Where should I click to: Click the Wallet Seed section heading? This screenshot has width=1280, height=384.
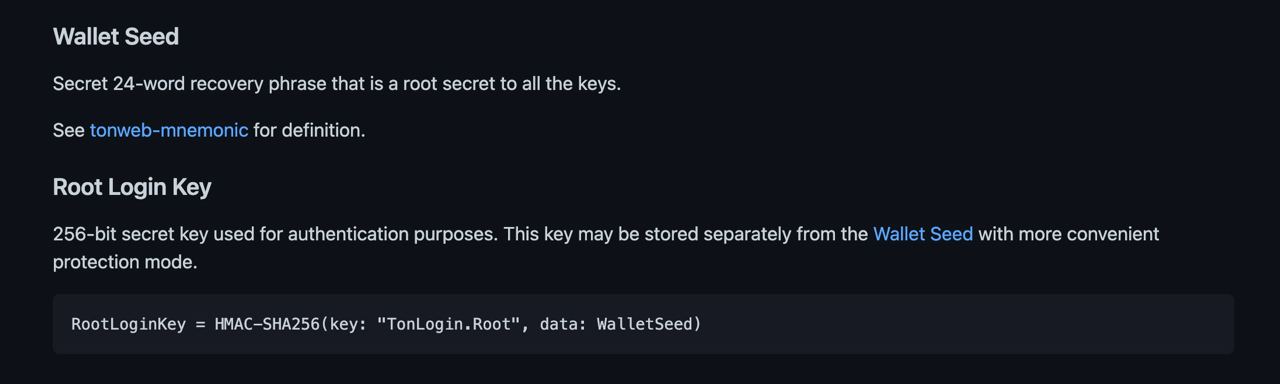click(116, 37)
